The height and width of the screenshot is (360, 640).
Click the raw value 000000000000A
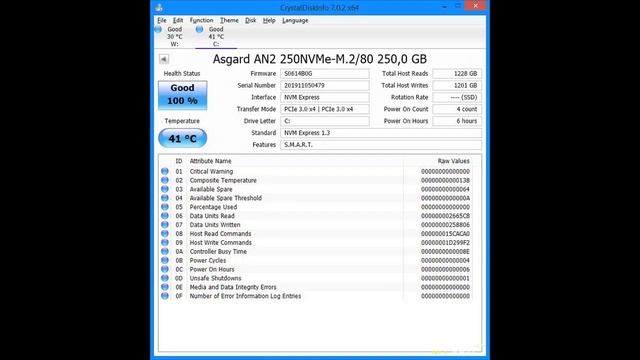click(x=445, y=198)
